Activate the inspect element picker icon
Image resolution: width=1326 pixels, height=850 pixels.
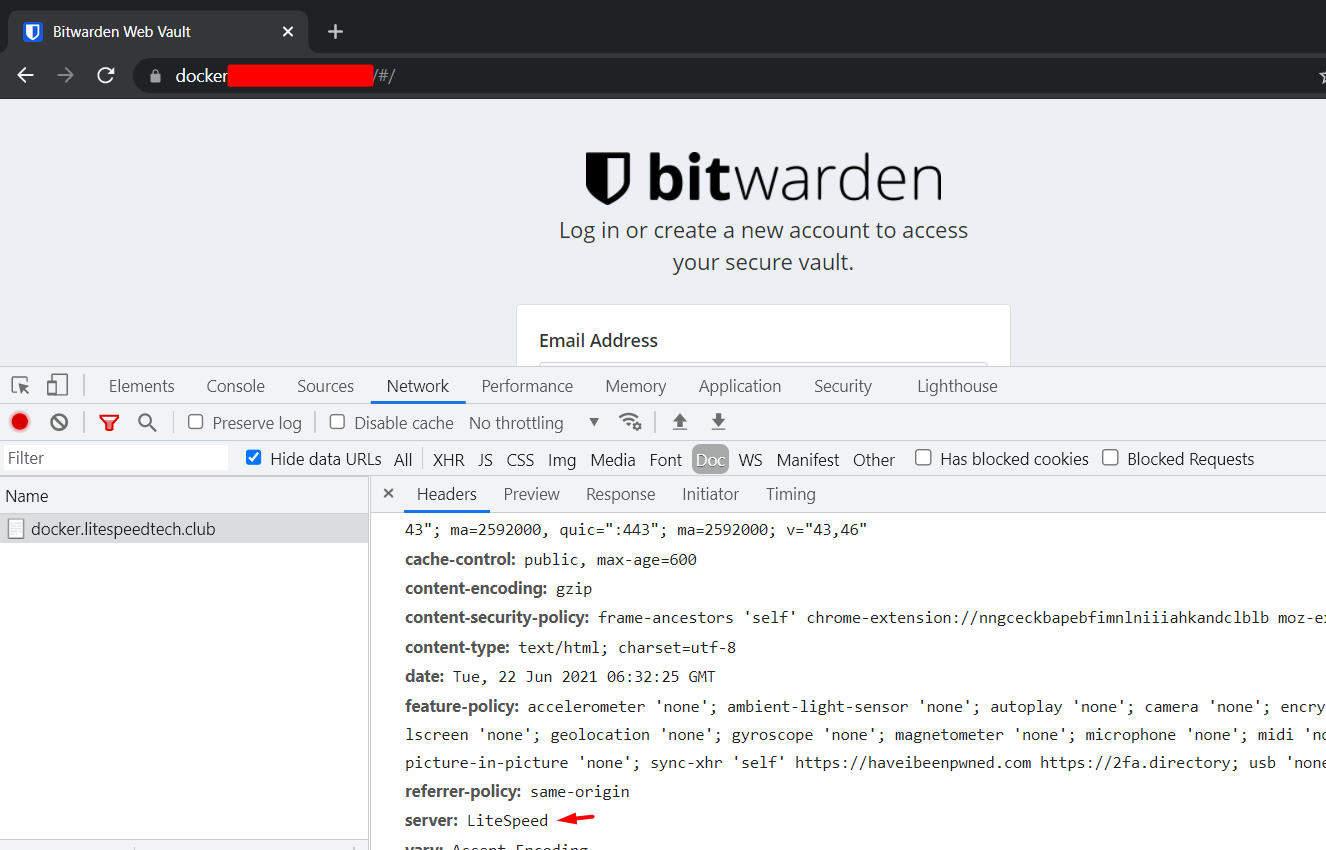point(21,386)
